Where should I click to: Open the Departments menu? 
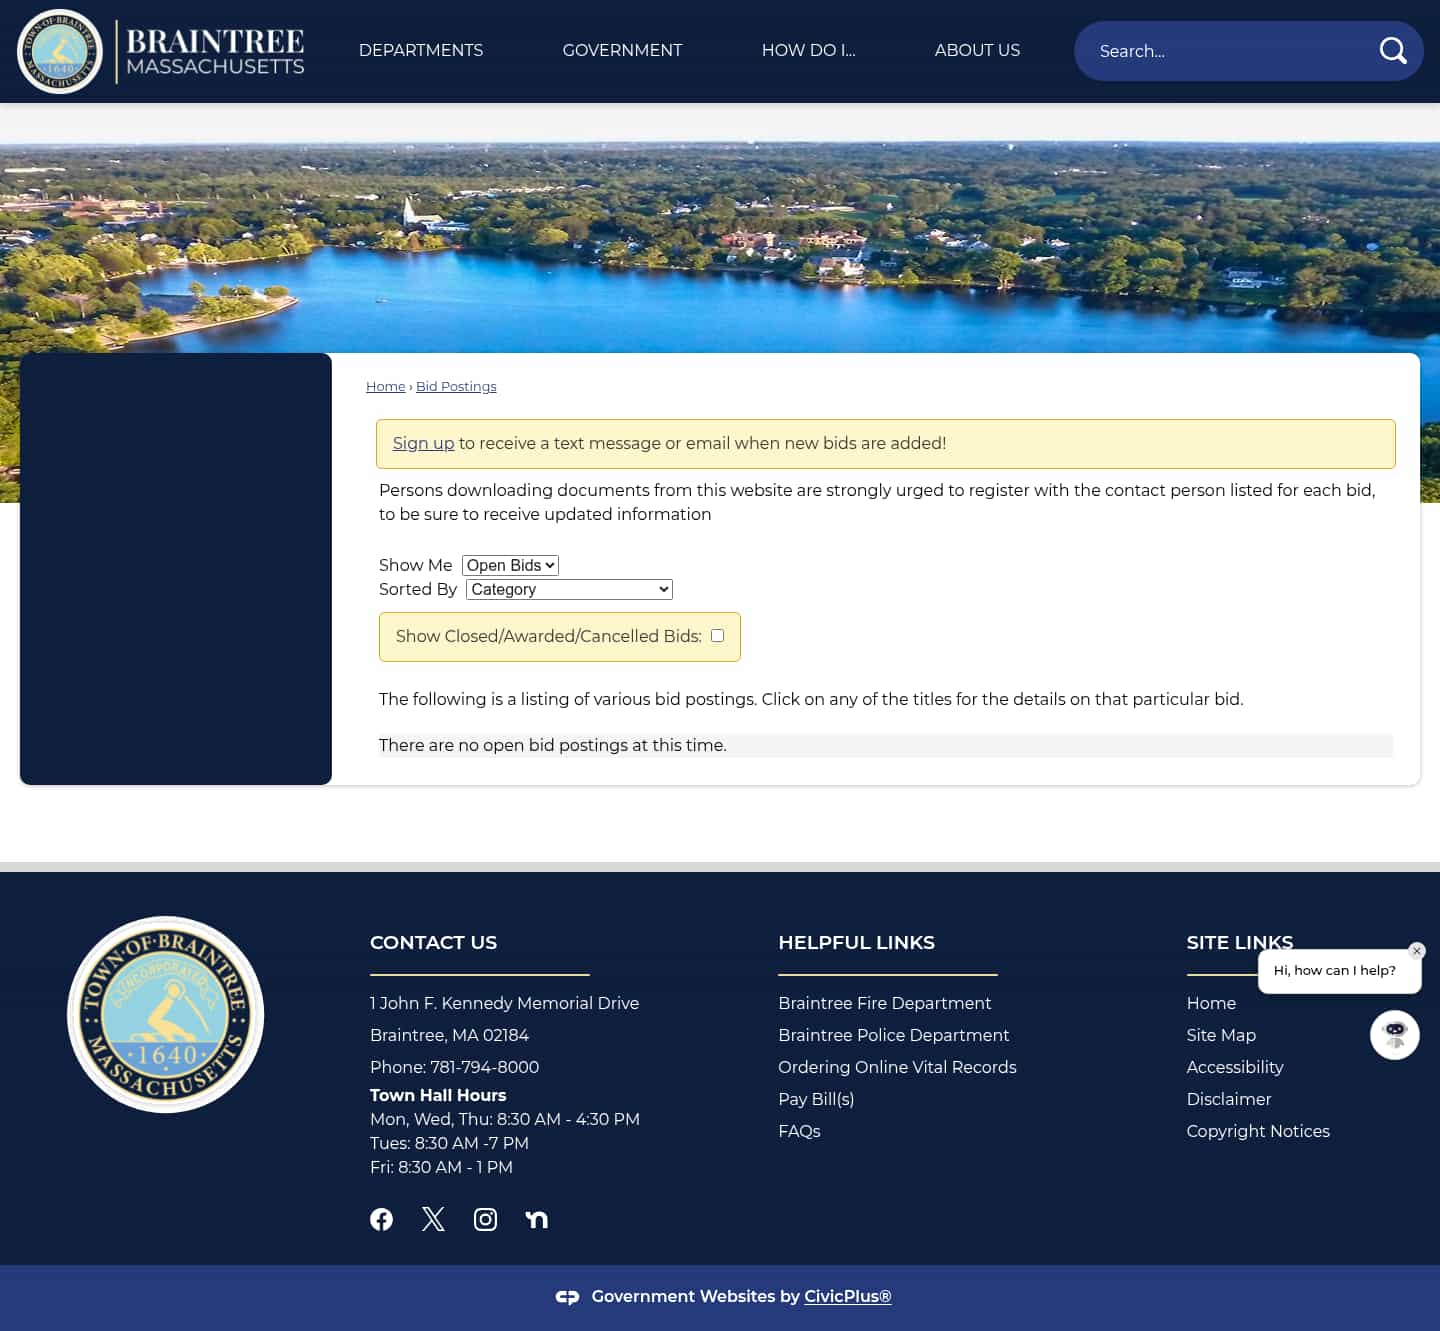tap(421, 50)
